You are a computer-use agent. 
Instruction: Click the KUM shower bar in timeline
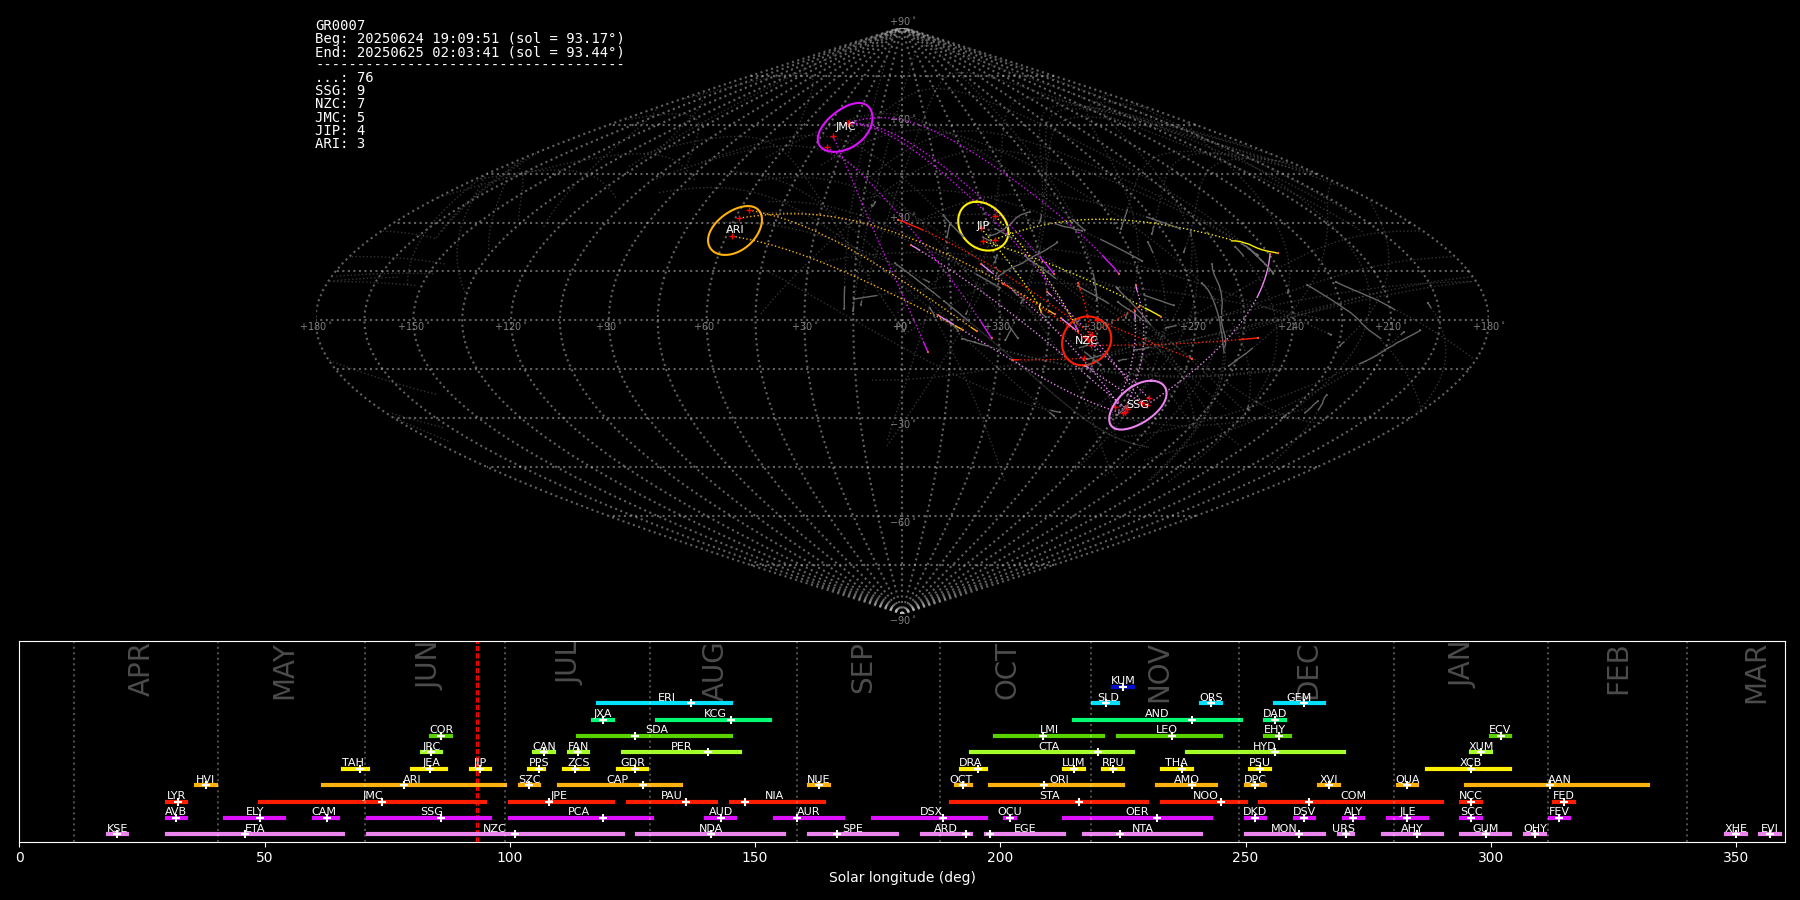click(1123, 687)
